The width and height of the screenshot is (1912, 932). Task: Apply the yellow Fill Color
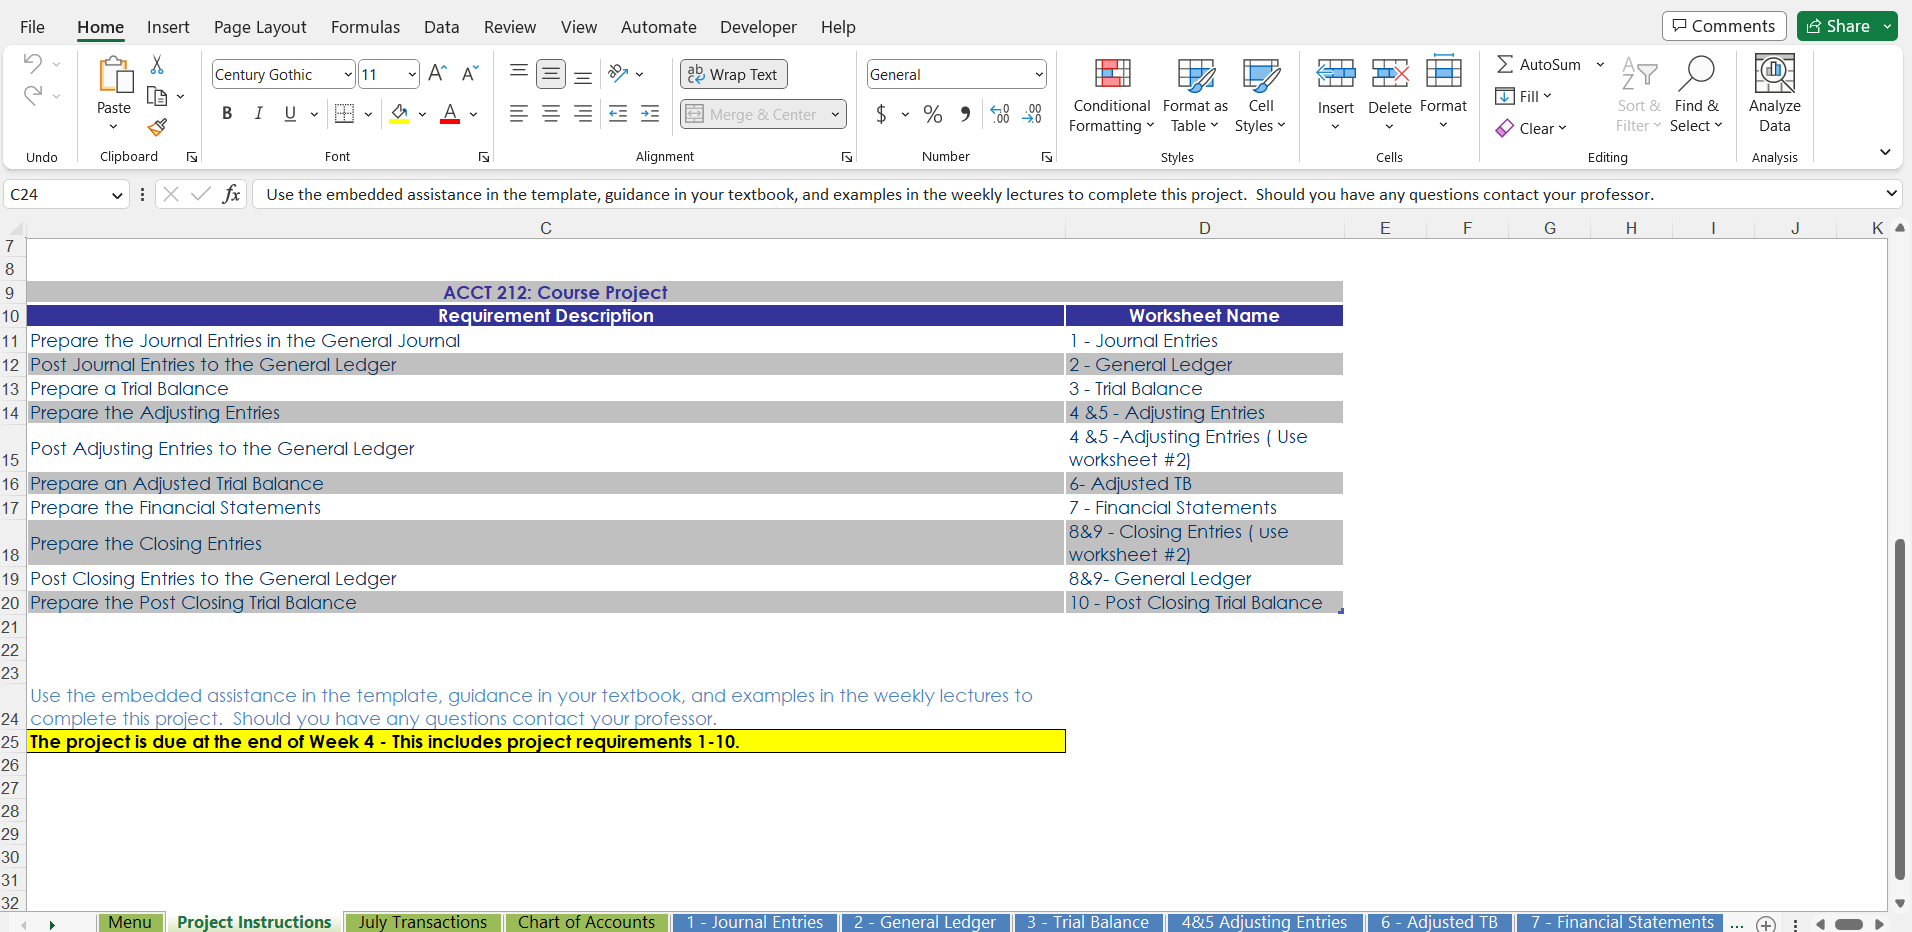click(x=400, y=114)
